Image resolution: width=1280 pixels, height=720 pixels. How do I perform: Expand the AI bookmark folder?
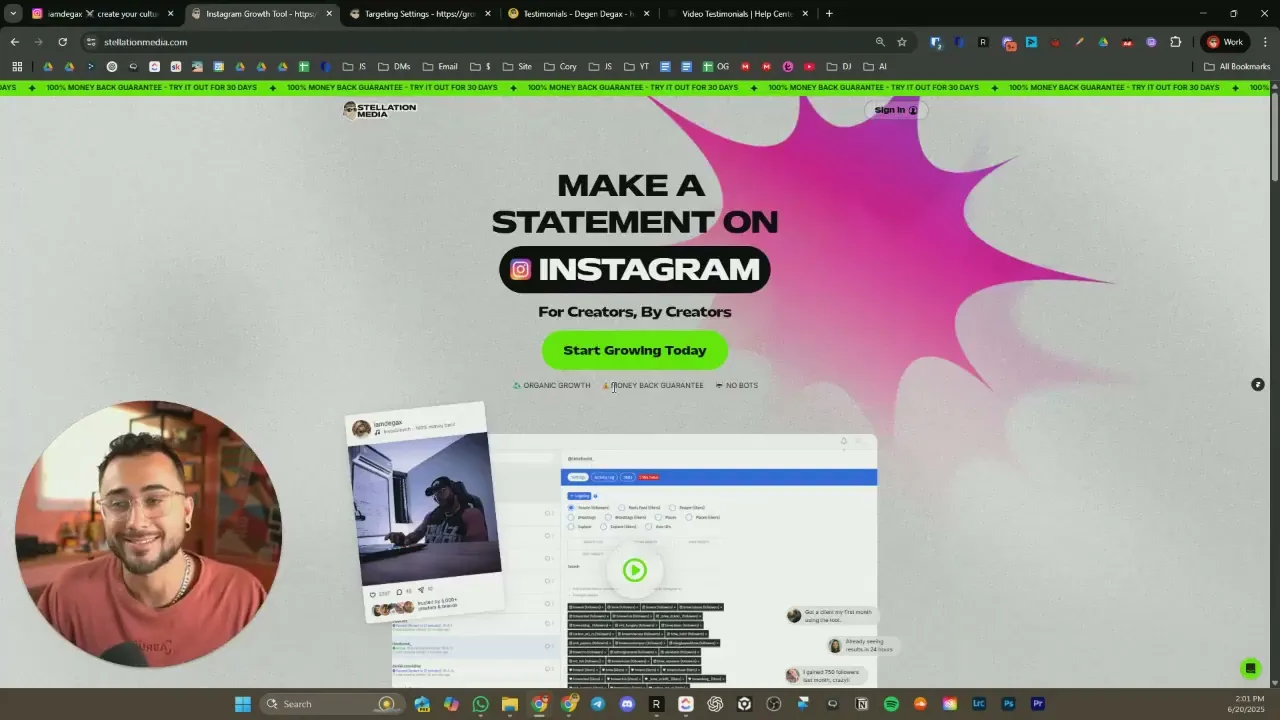click(874, 67)
